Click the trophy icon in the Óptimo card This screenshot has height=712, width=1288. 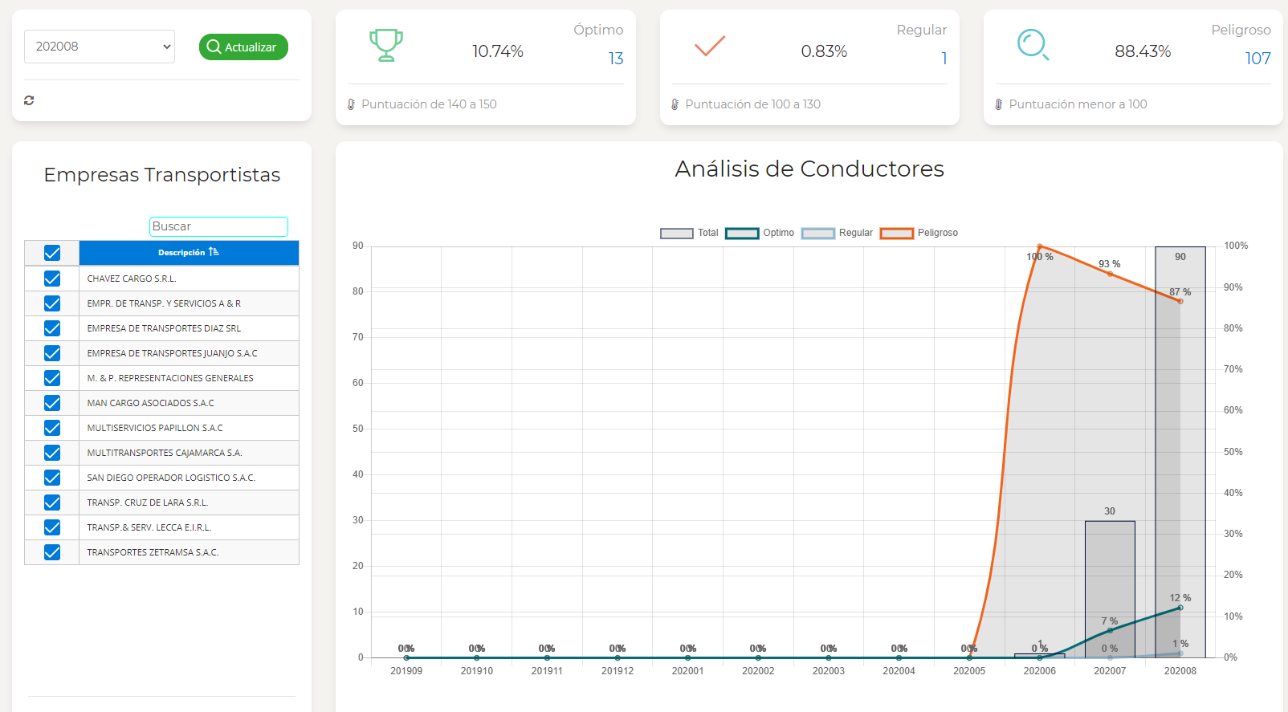386,45
